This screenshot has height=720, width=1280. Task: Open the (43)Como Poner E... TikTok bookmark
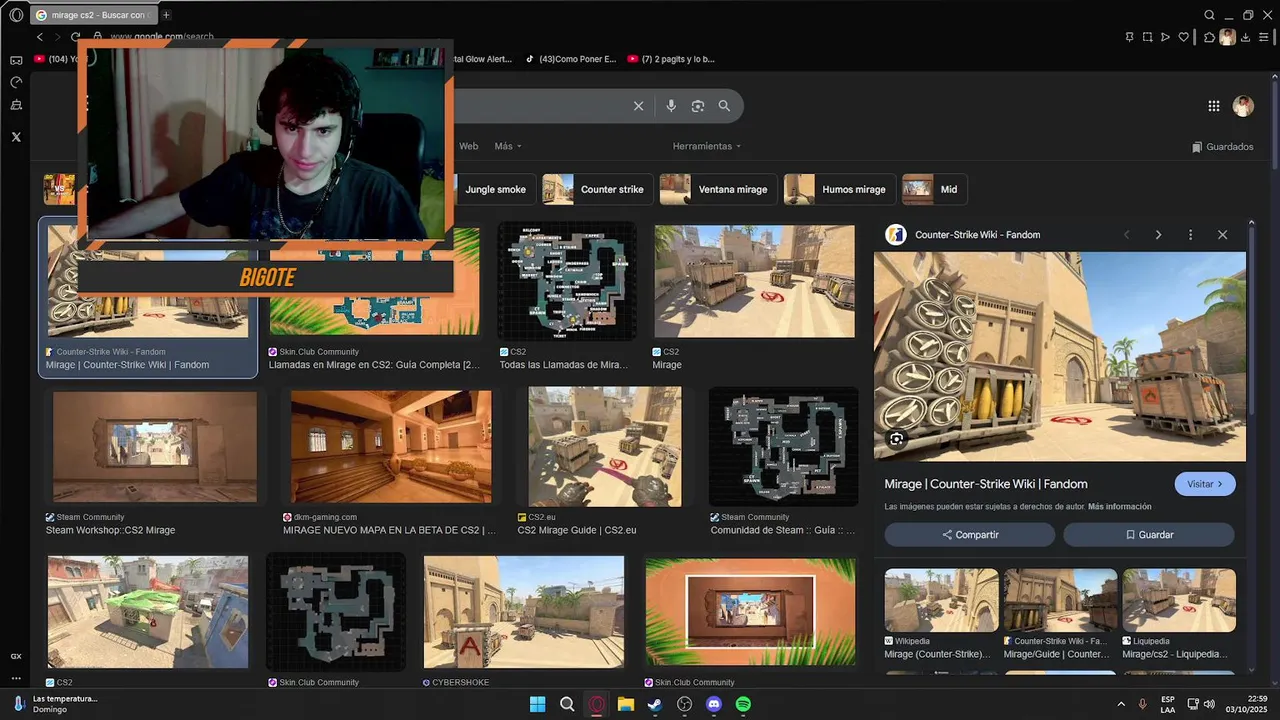pos(571,59)
